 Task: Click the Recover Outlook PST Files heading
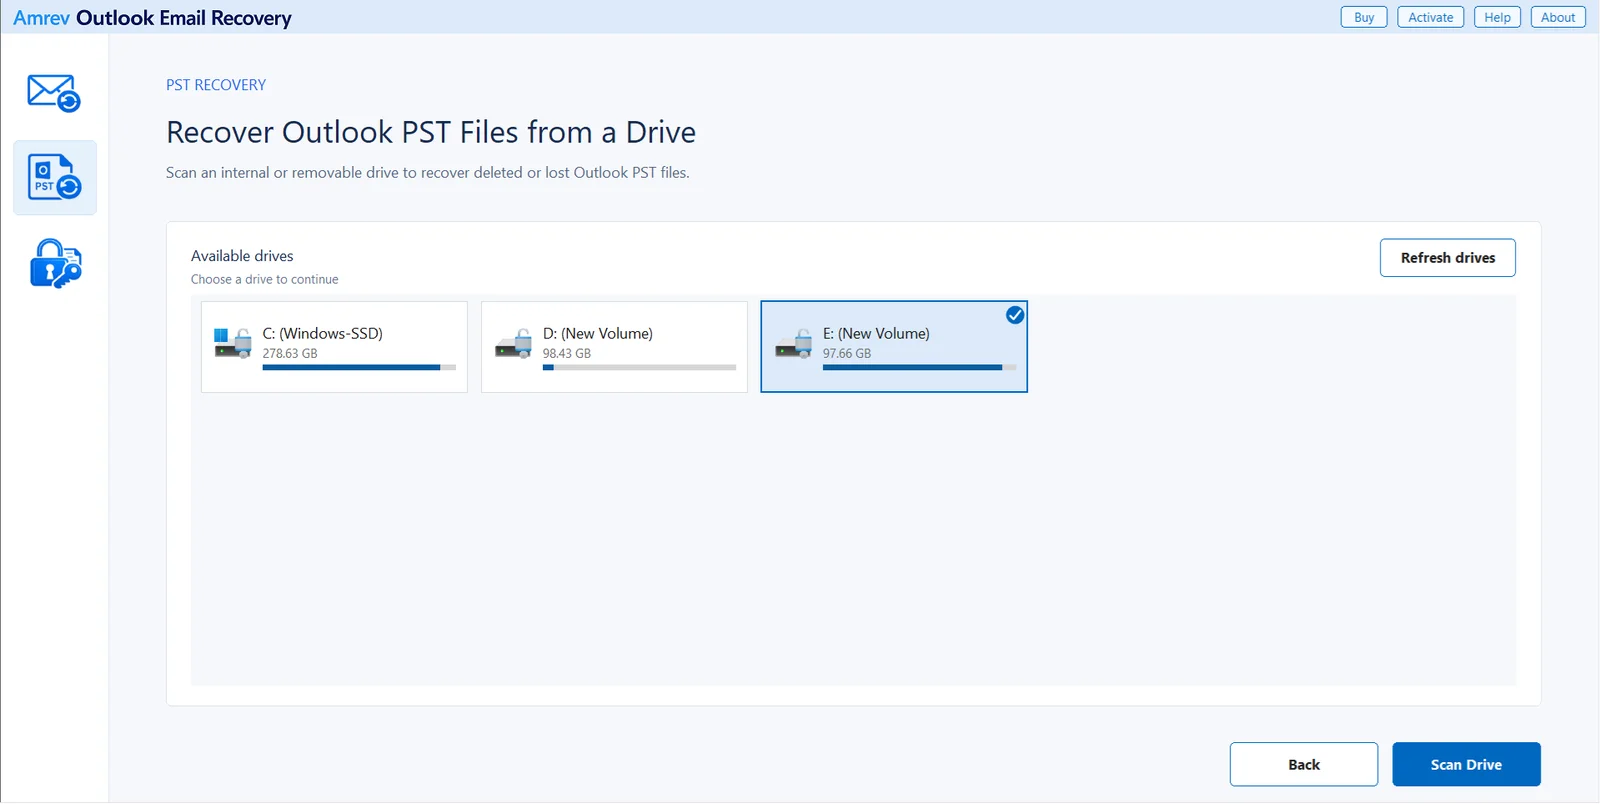tap(431, 132)
